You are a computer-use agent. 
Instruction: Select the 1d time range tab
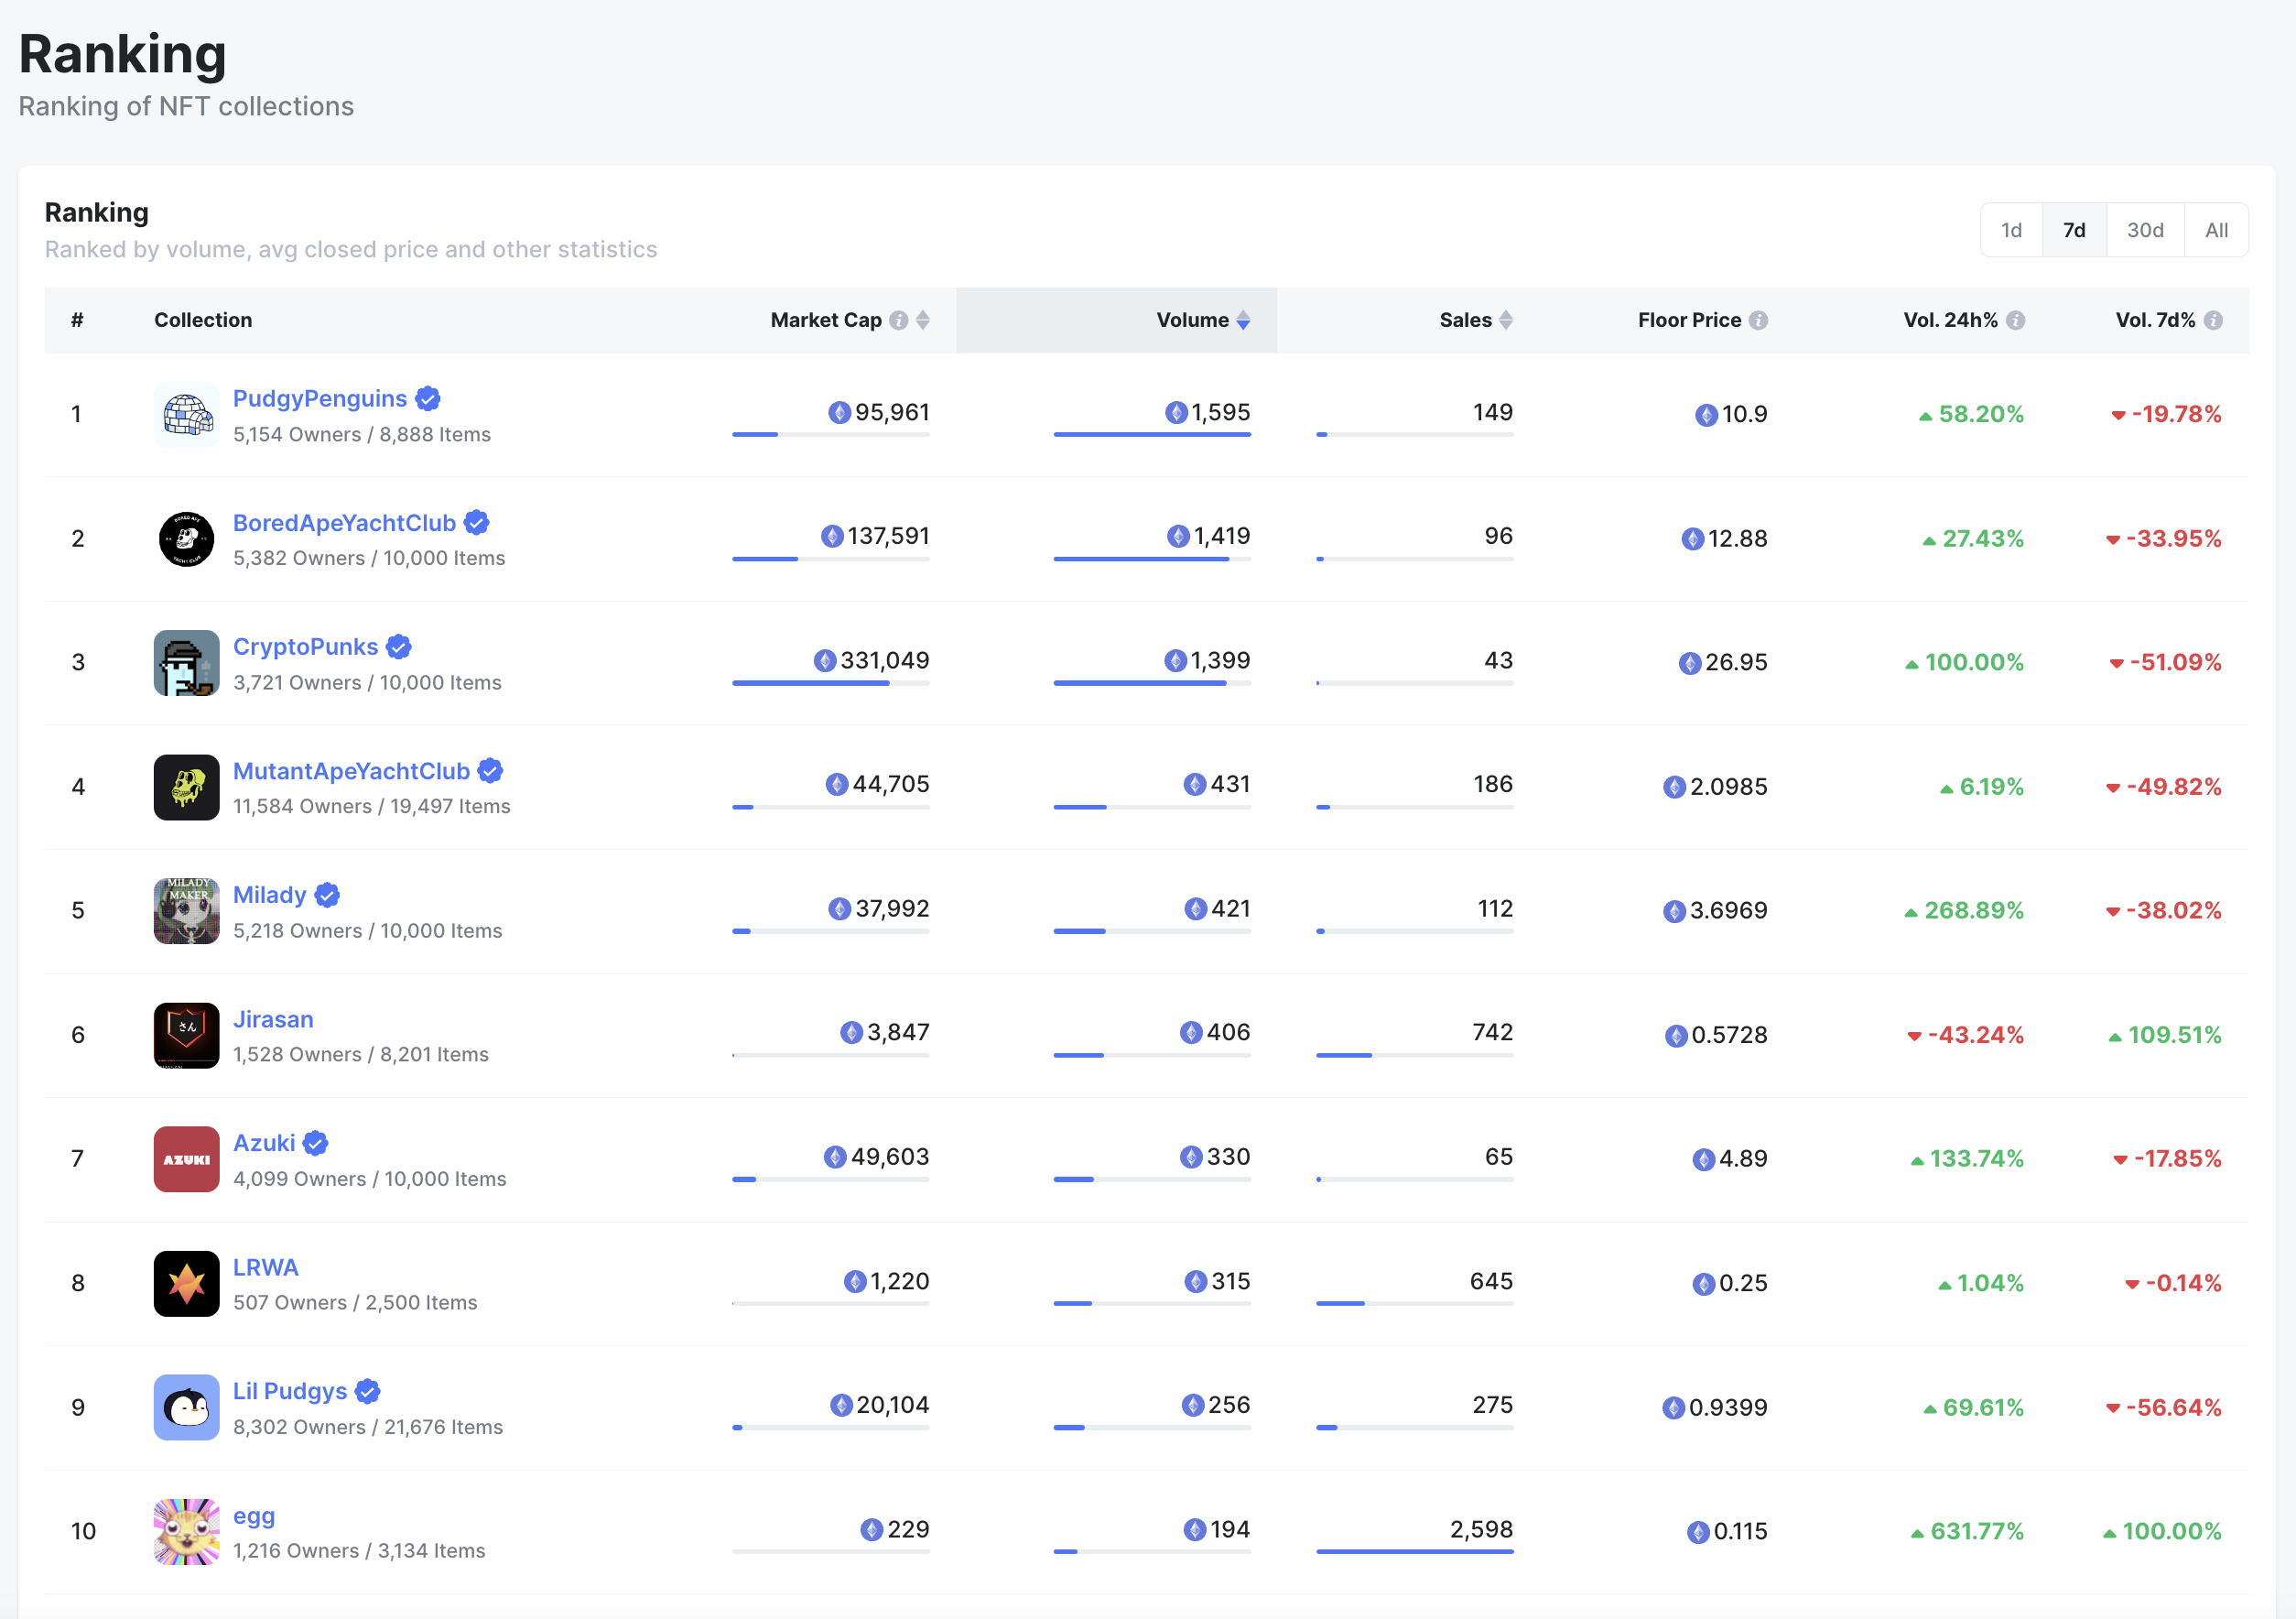pyautogui.click(x=2011, y=230)
